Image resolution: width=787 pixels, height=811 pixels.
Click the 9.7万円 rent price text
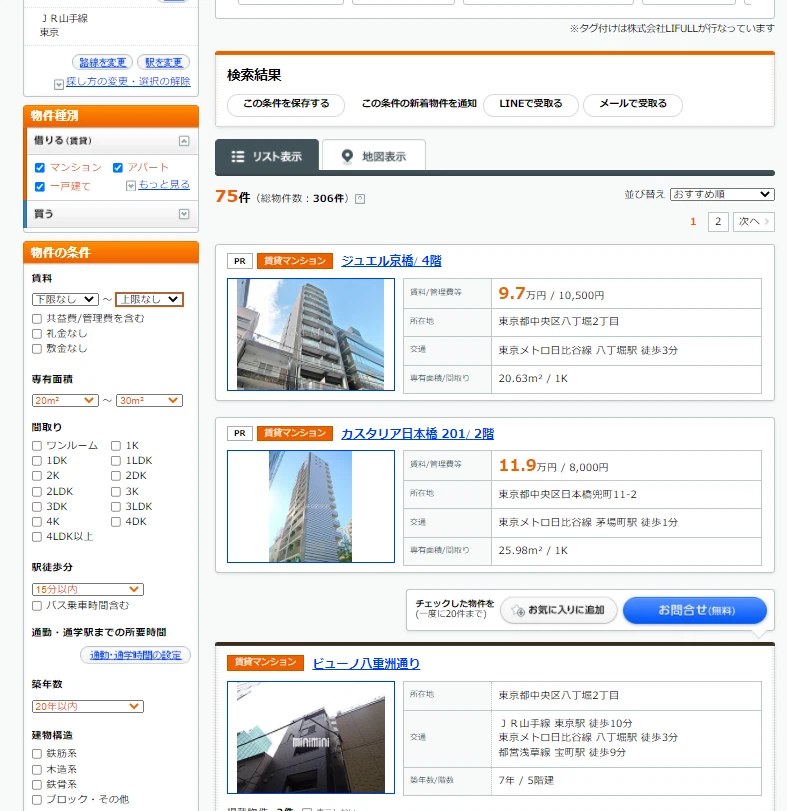(x=522, y=294)
